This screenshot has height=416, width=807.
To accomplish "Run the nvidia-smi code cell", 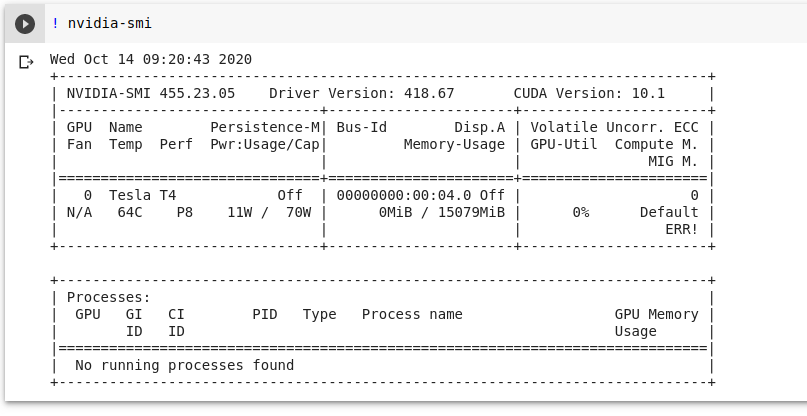I will point(26,23).
